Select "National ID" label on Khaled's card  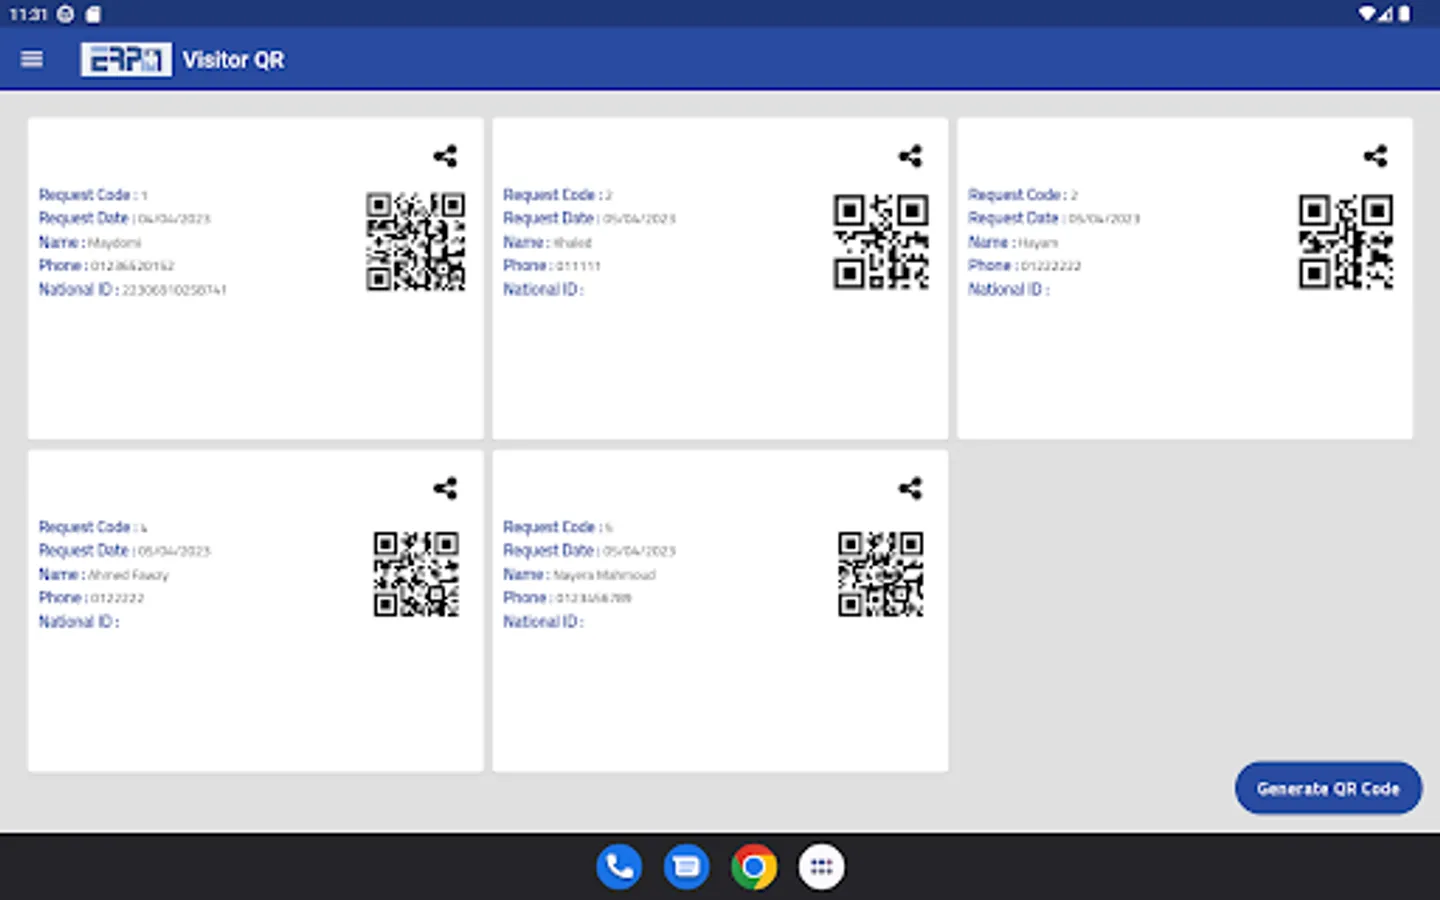click(541, 289)
